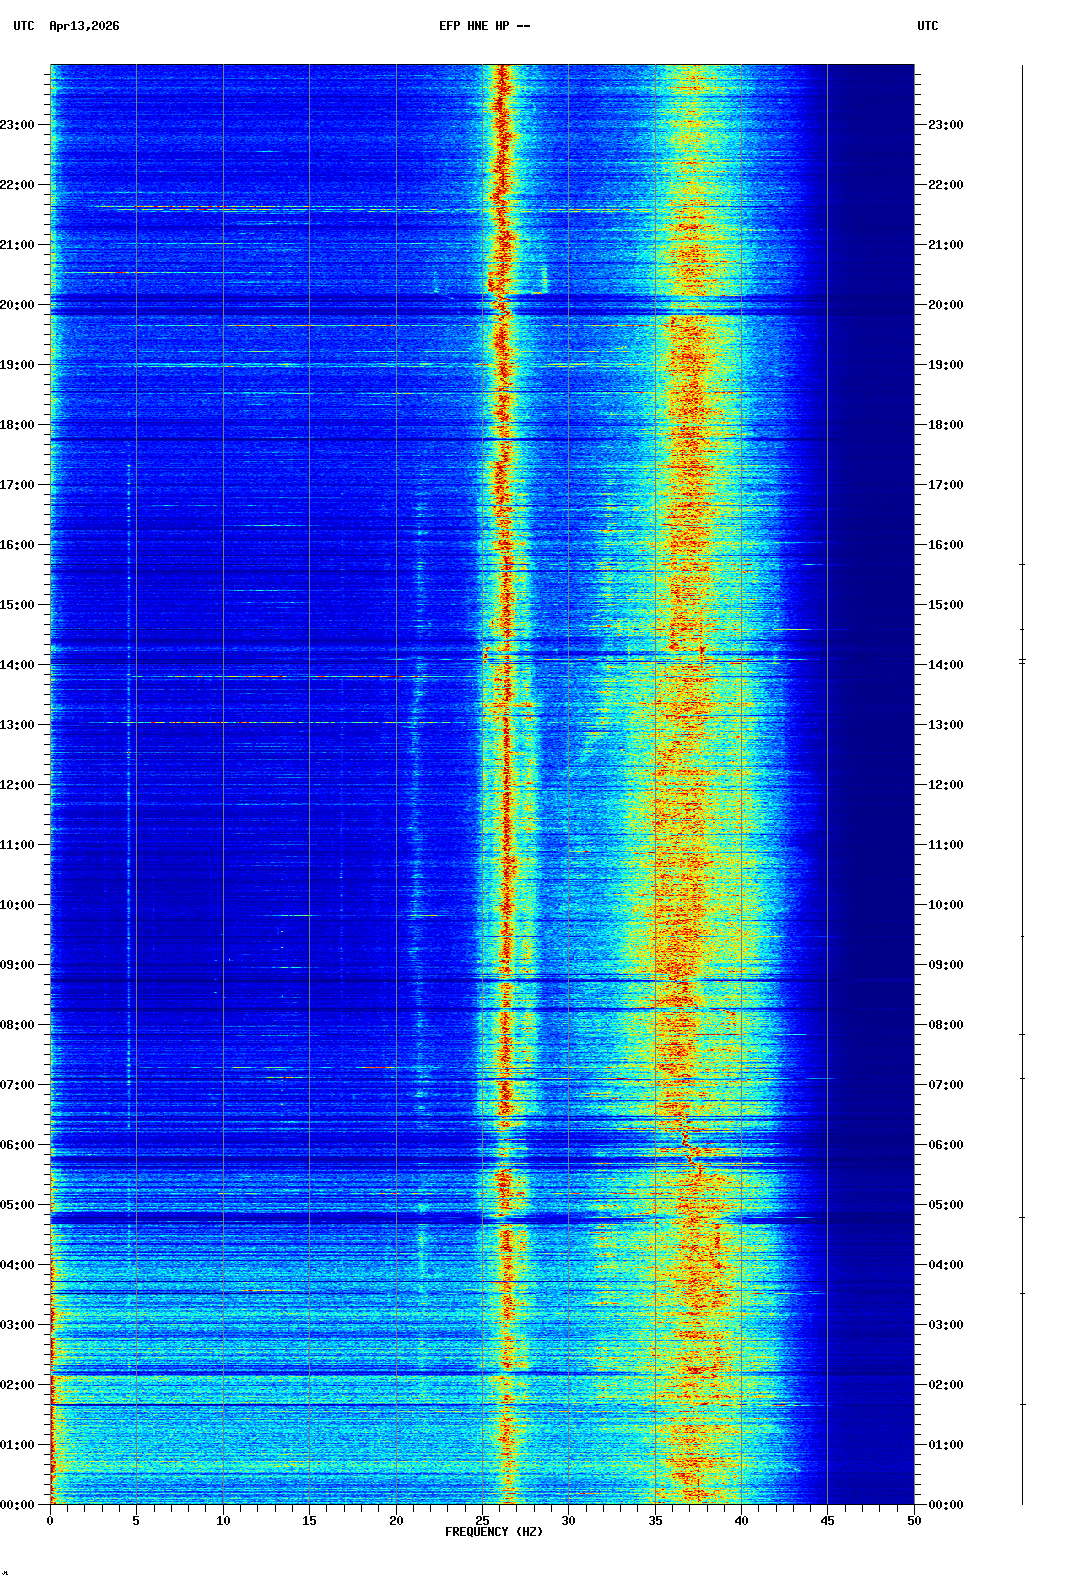Image resolution: width=1066 pixels, height=1584 pixels.
Task: Select the 00:00 label on right axis
Action: tap(945, 1505)
